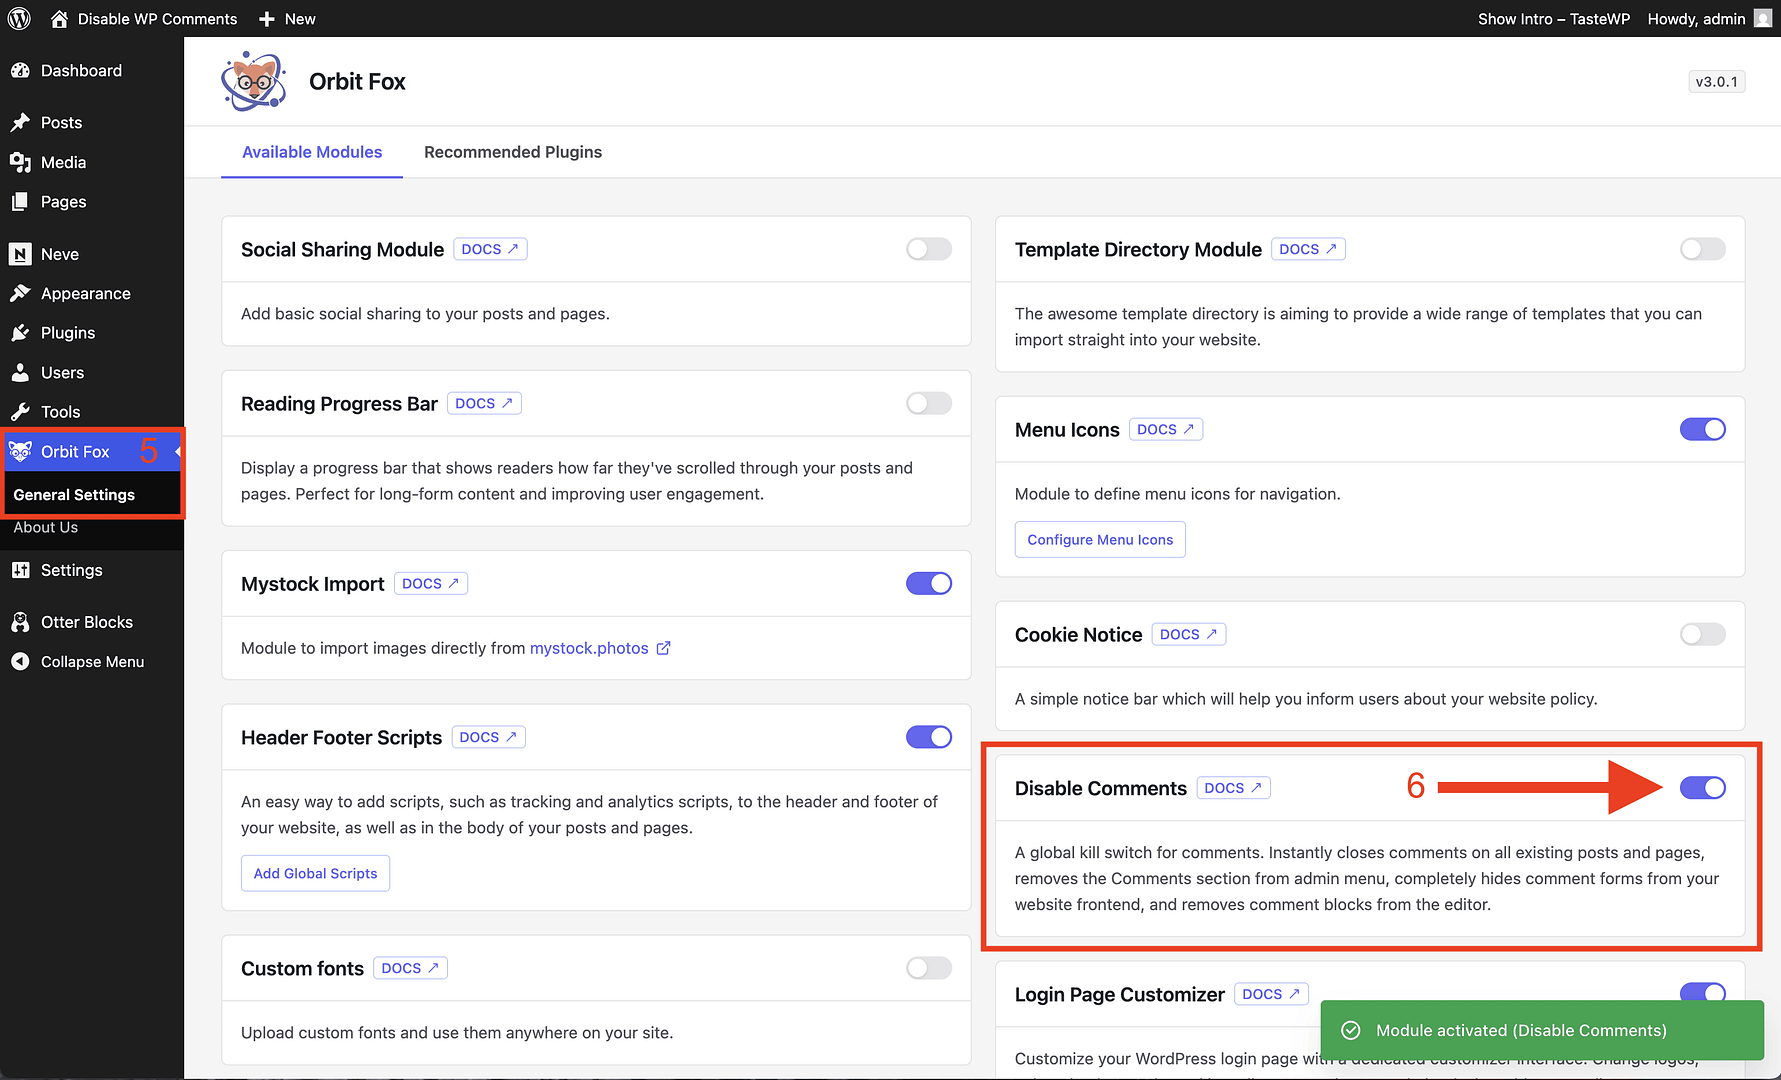Click the Users person icon
The width and height of the screenshot is (1781, 1080).
click(x=20, y=372)
